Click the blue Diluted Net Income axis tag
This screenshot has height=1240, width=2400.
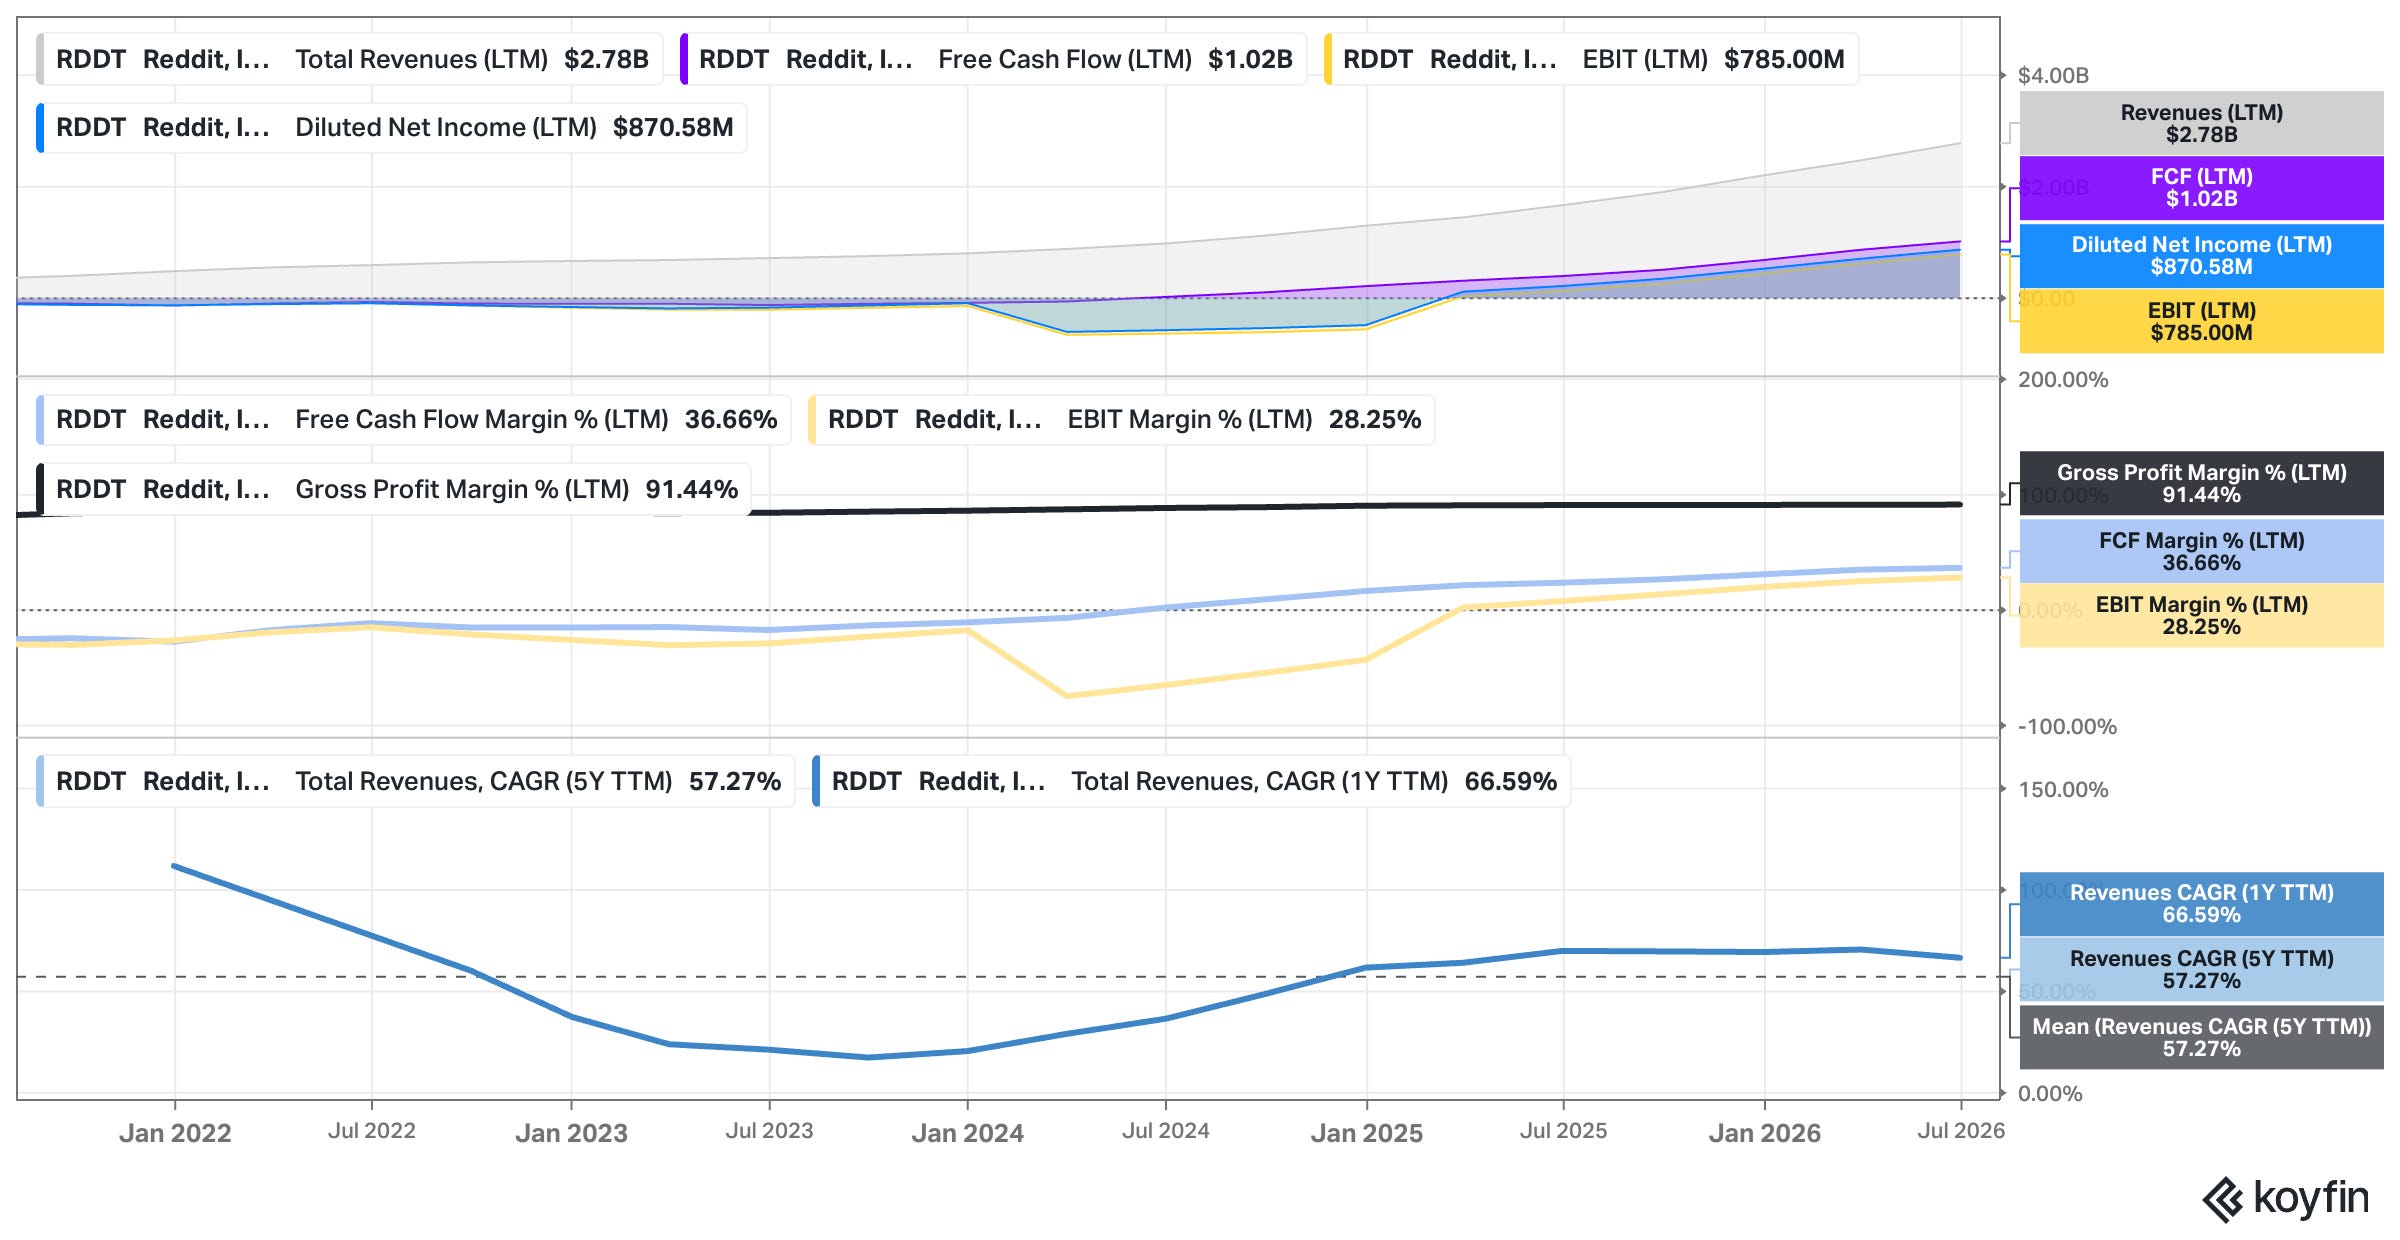[x=2201, y=256]
